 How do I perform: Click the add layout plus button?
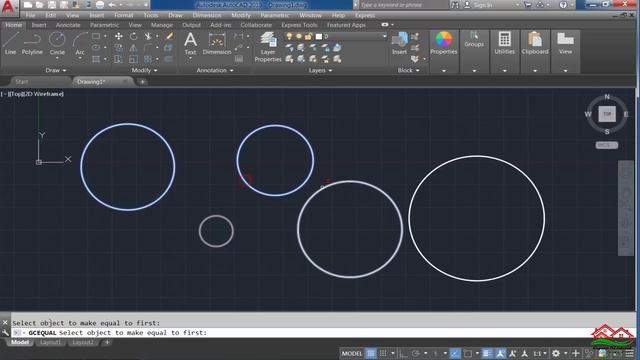[x=107, y=342]
